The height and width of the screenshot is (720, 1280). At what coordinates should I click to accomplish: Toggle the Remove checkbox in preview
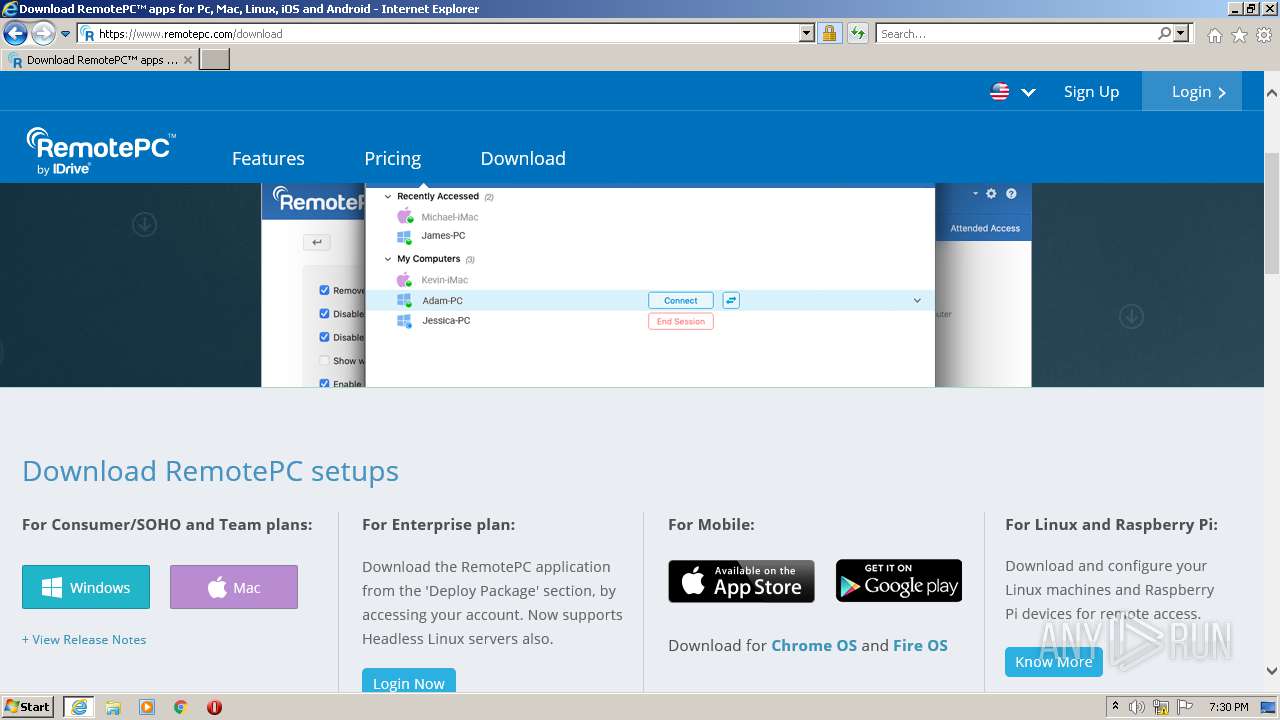(x=324, y=290)
